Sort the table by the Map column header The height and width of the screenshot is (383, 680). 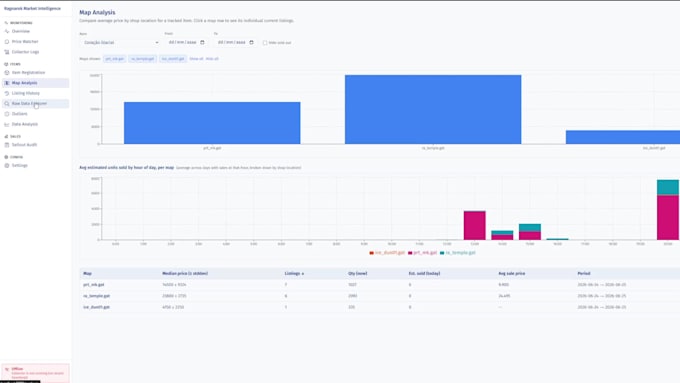(87, 274)
